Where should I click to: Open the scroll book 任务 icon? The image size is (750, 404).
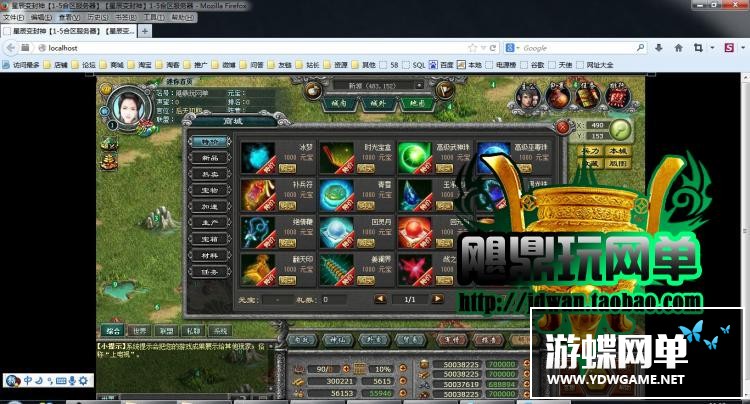(x=587, y=96)
